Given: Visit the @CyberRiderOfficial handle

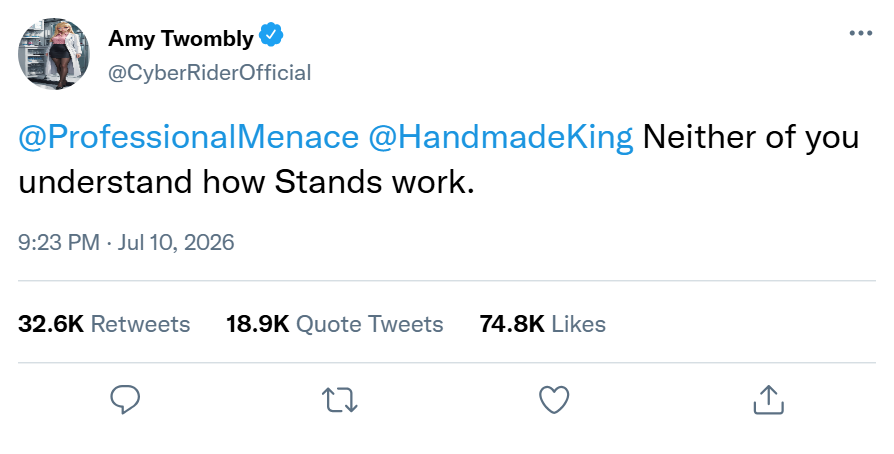Looking at the screenshot, I should pyautogui.click(x=209, y=73).
